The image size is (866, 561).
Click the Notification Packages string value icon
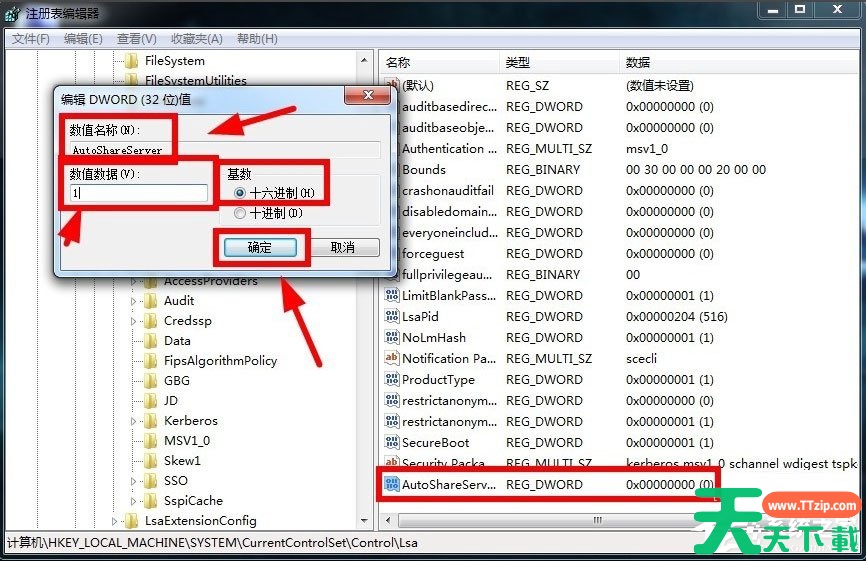click(392, 359)
